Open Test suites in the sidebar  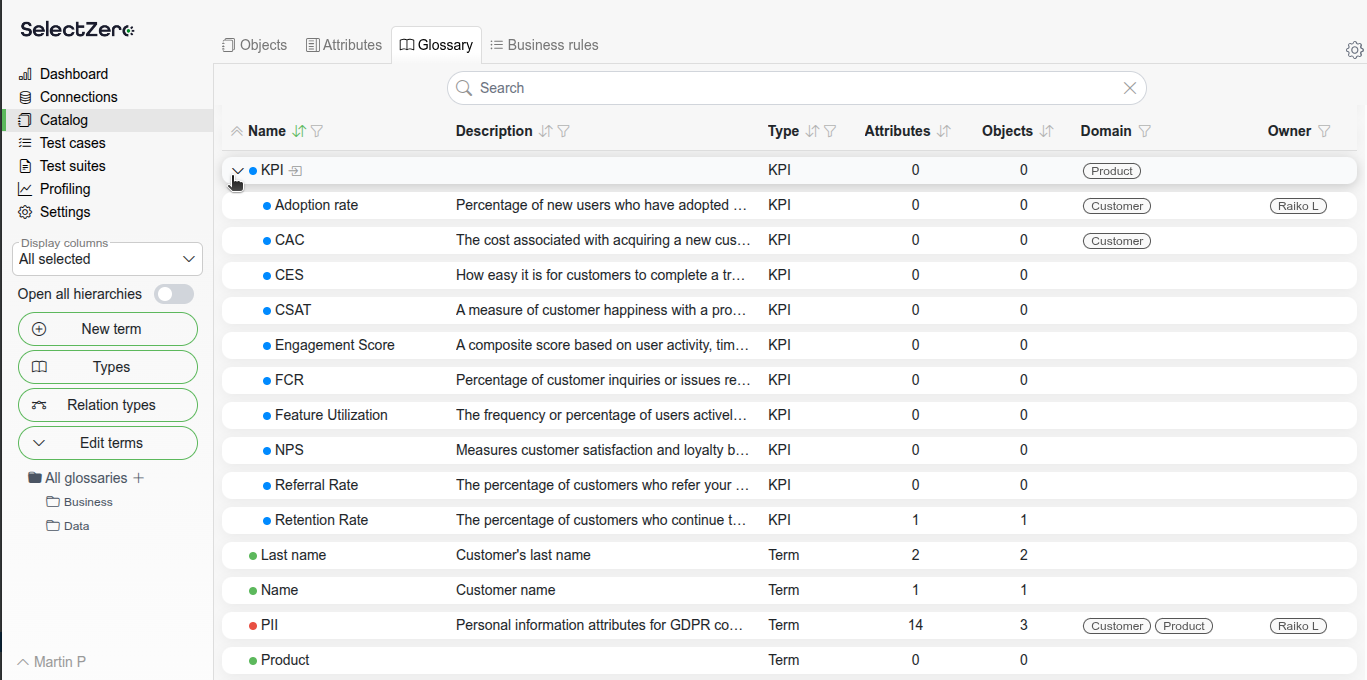pyautogui.click(x=72, y=166)
